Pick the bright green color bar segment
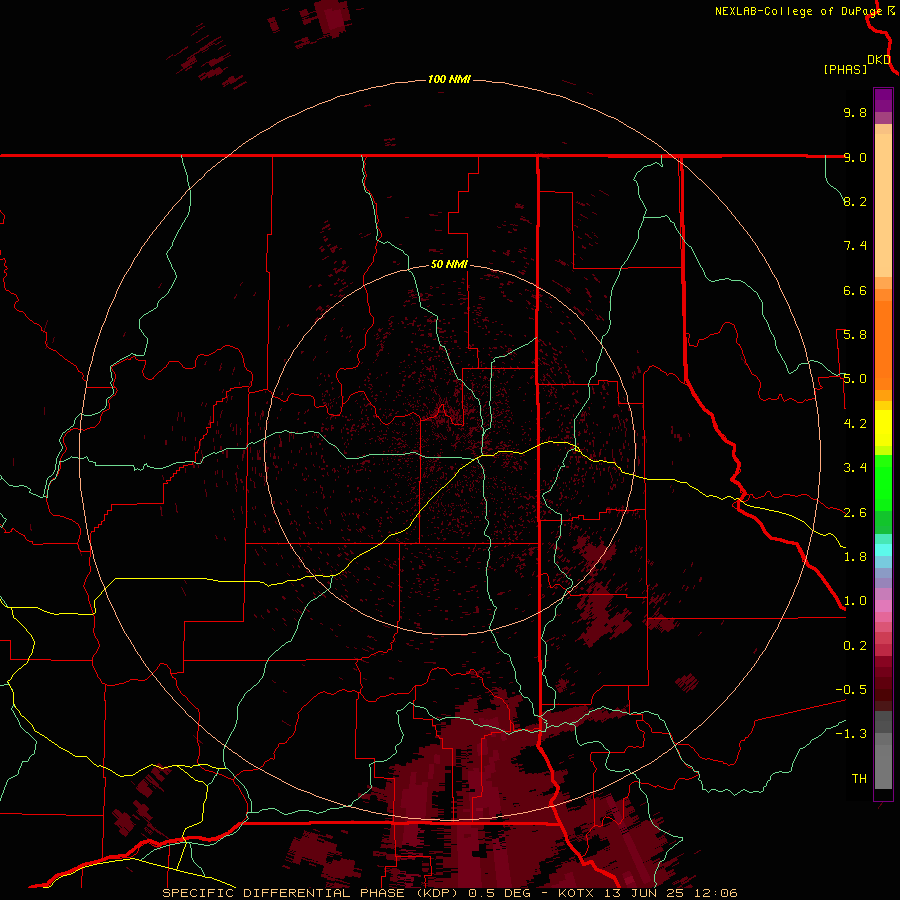900x900 pixels. (x=883, y=483)
